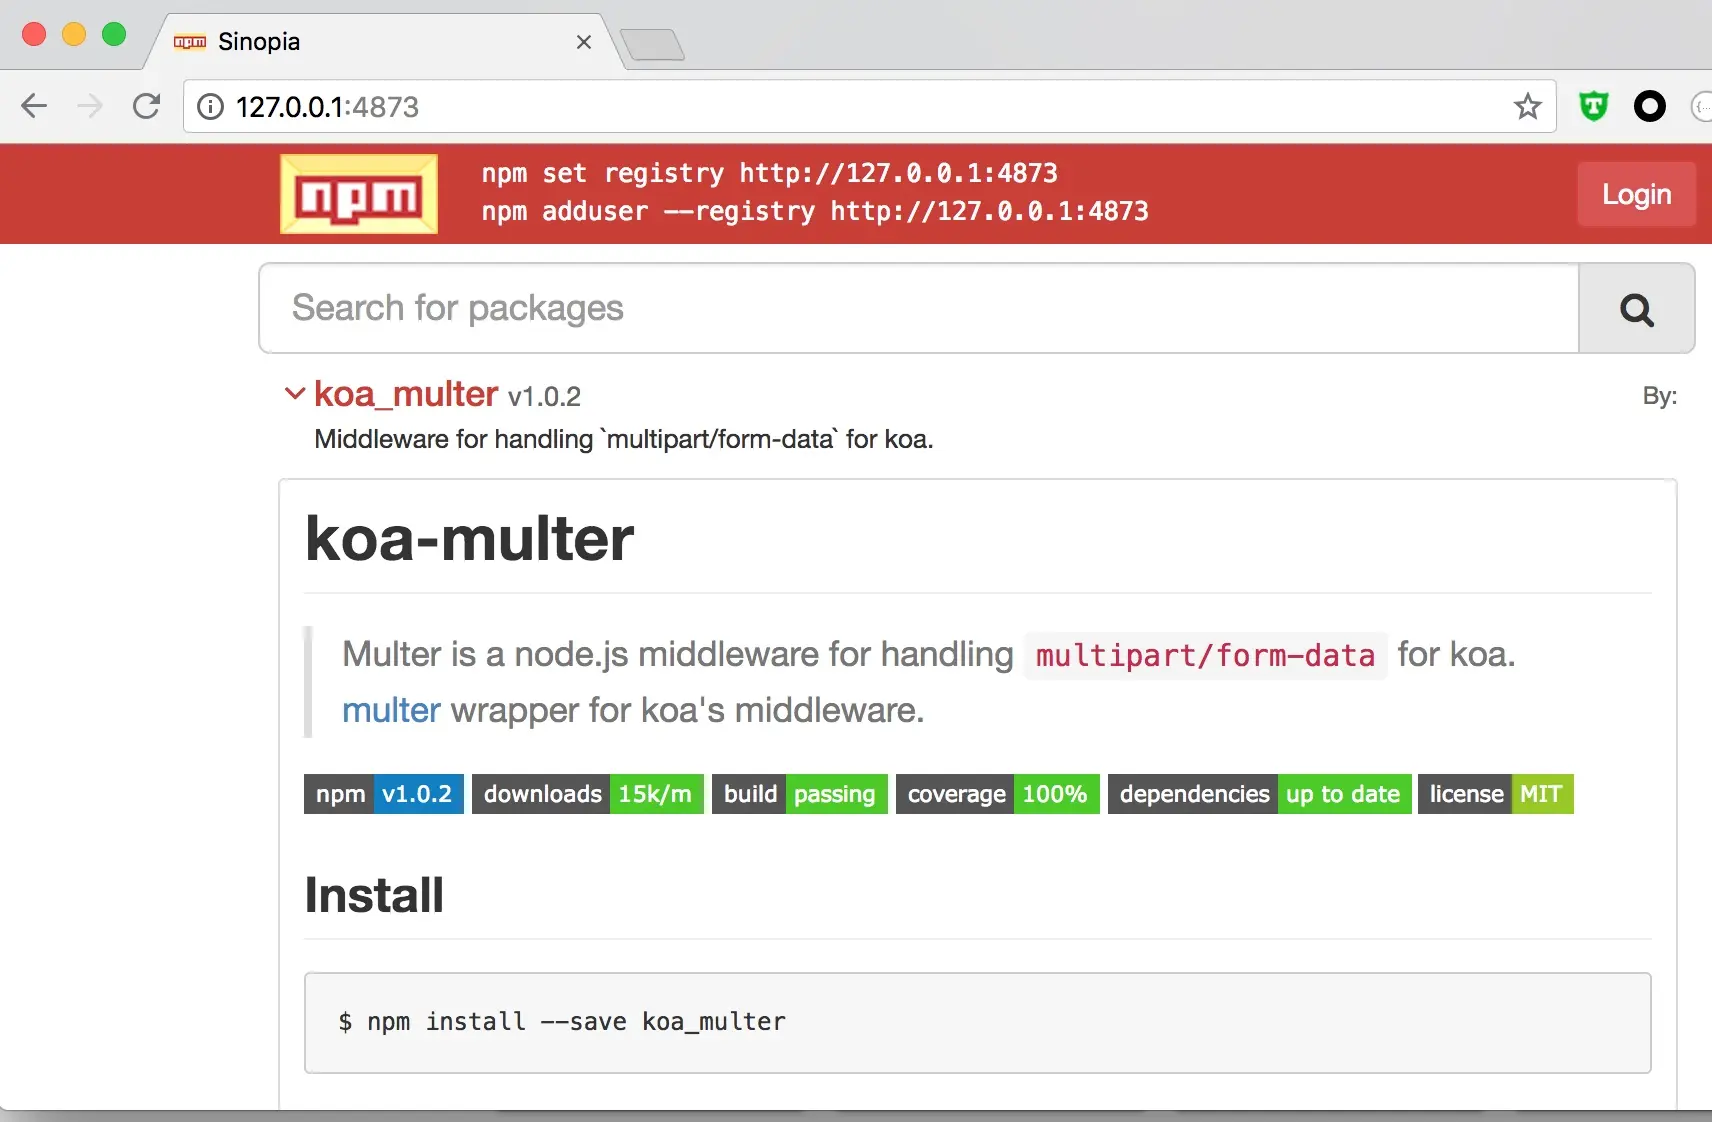Viewport: 1712px width, 1122px height.
Task: Click the browser forward arrow
Action: click(x=90, y=106)
